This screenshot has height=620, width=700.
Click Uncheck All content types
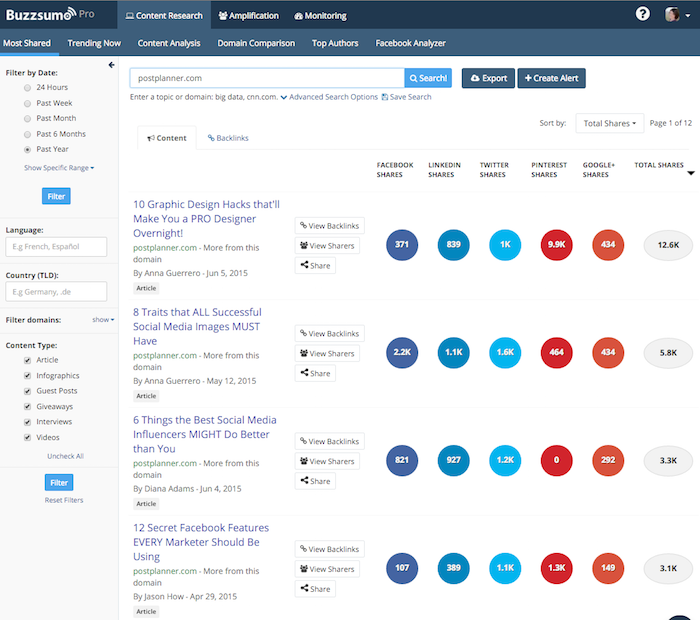point(66,456)
